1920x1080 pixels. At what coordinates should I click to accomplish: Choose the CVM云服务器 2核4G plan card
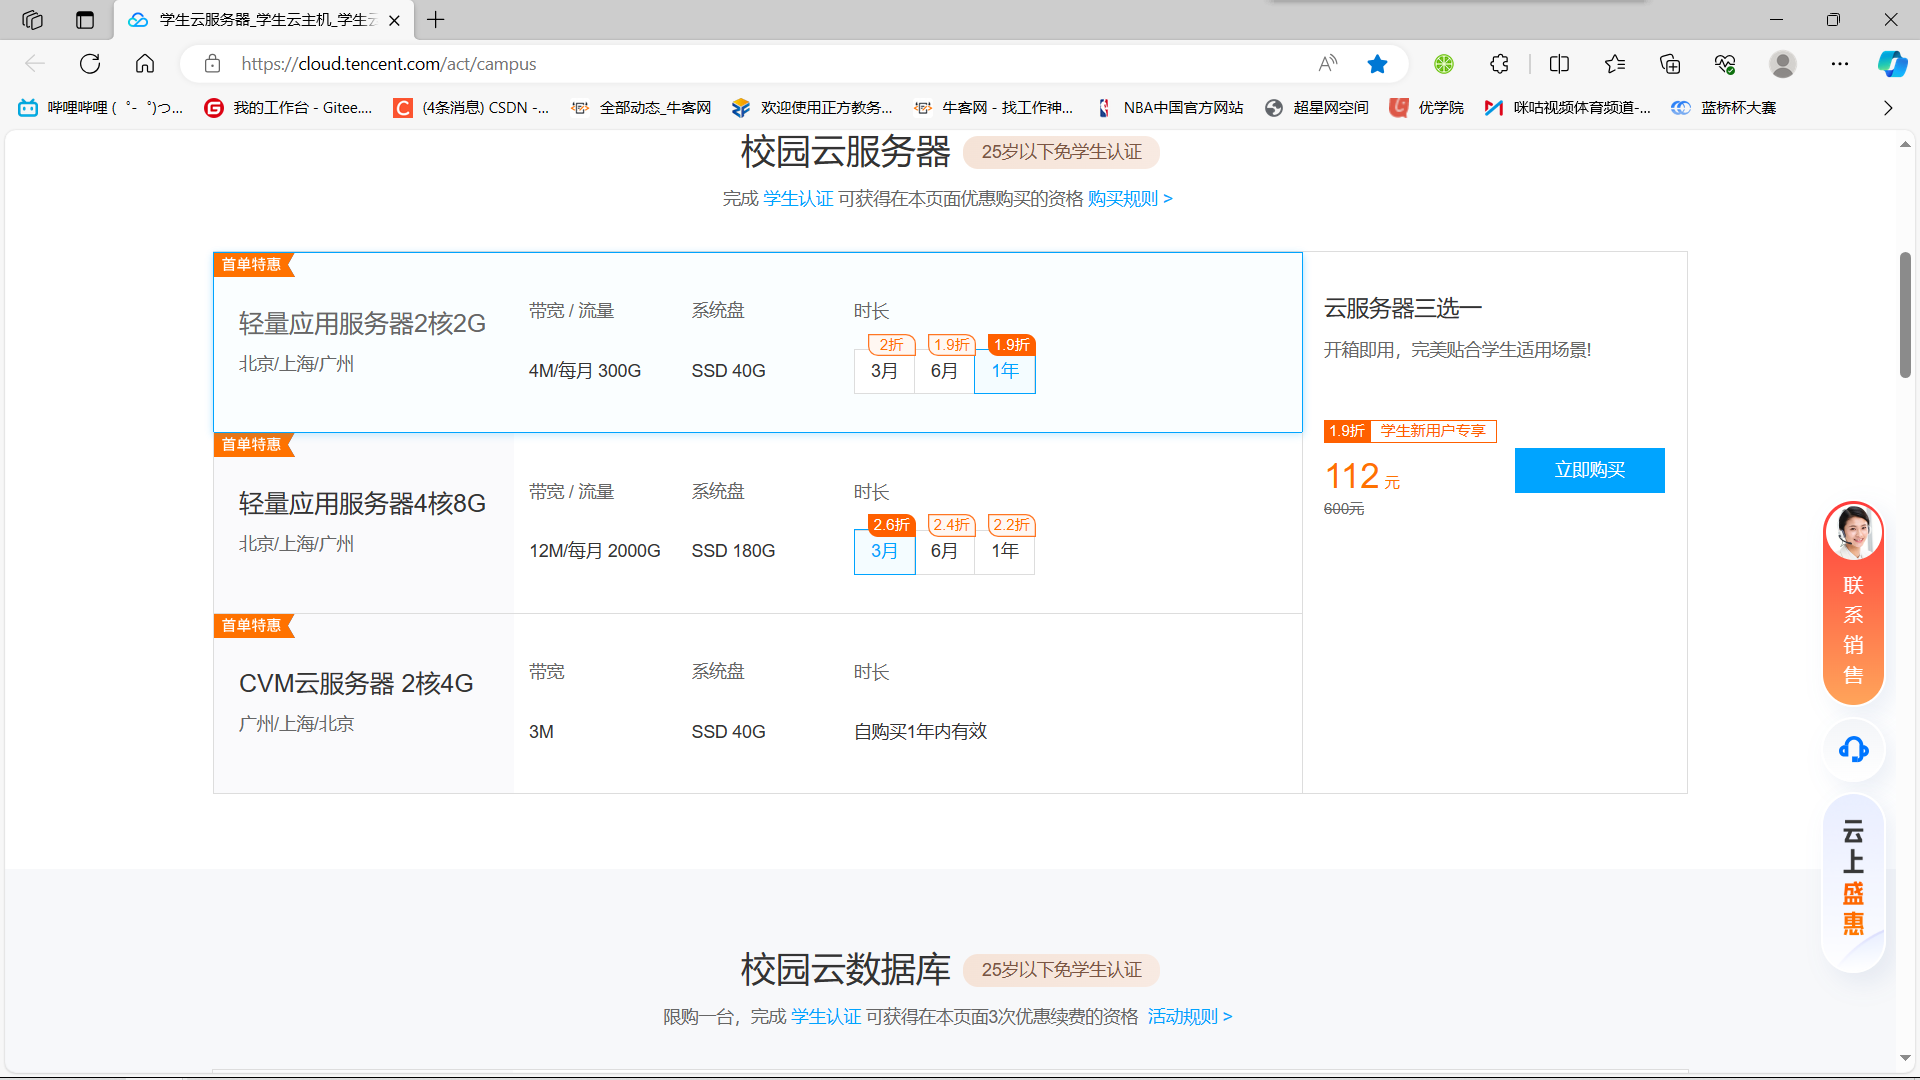[x=758, y=704]
